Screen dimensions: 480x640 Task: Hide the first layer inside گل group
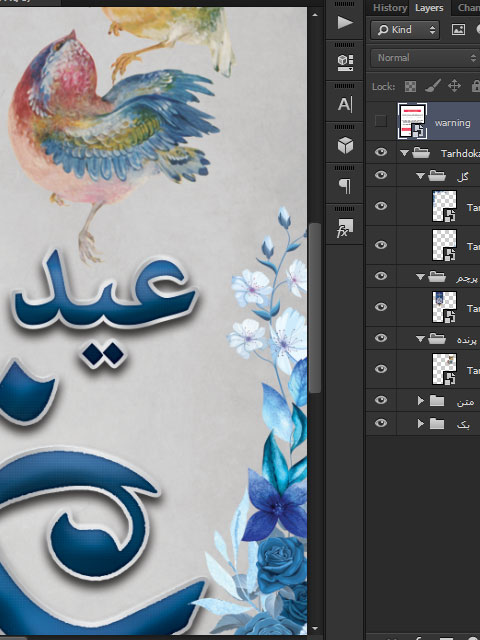pyautogui.click(x=381, y=206)
